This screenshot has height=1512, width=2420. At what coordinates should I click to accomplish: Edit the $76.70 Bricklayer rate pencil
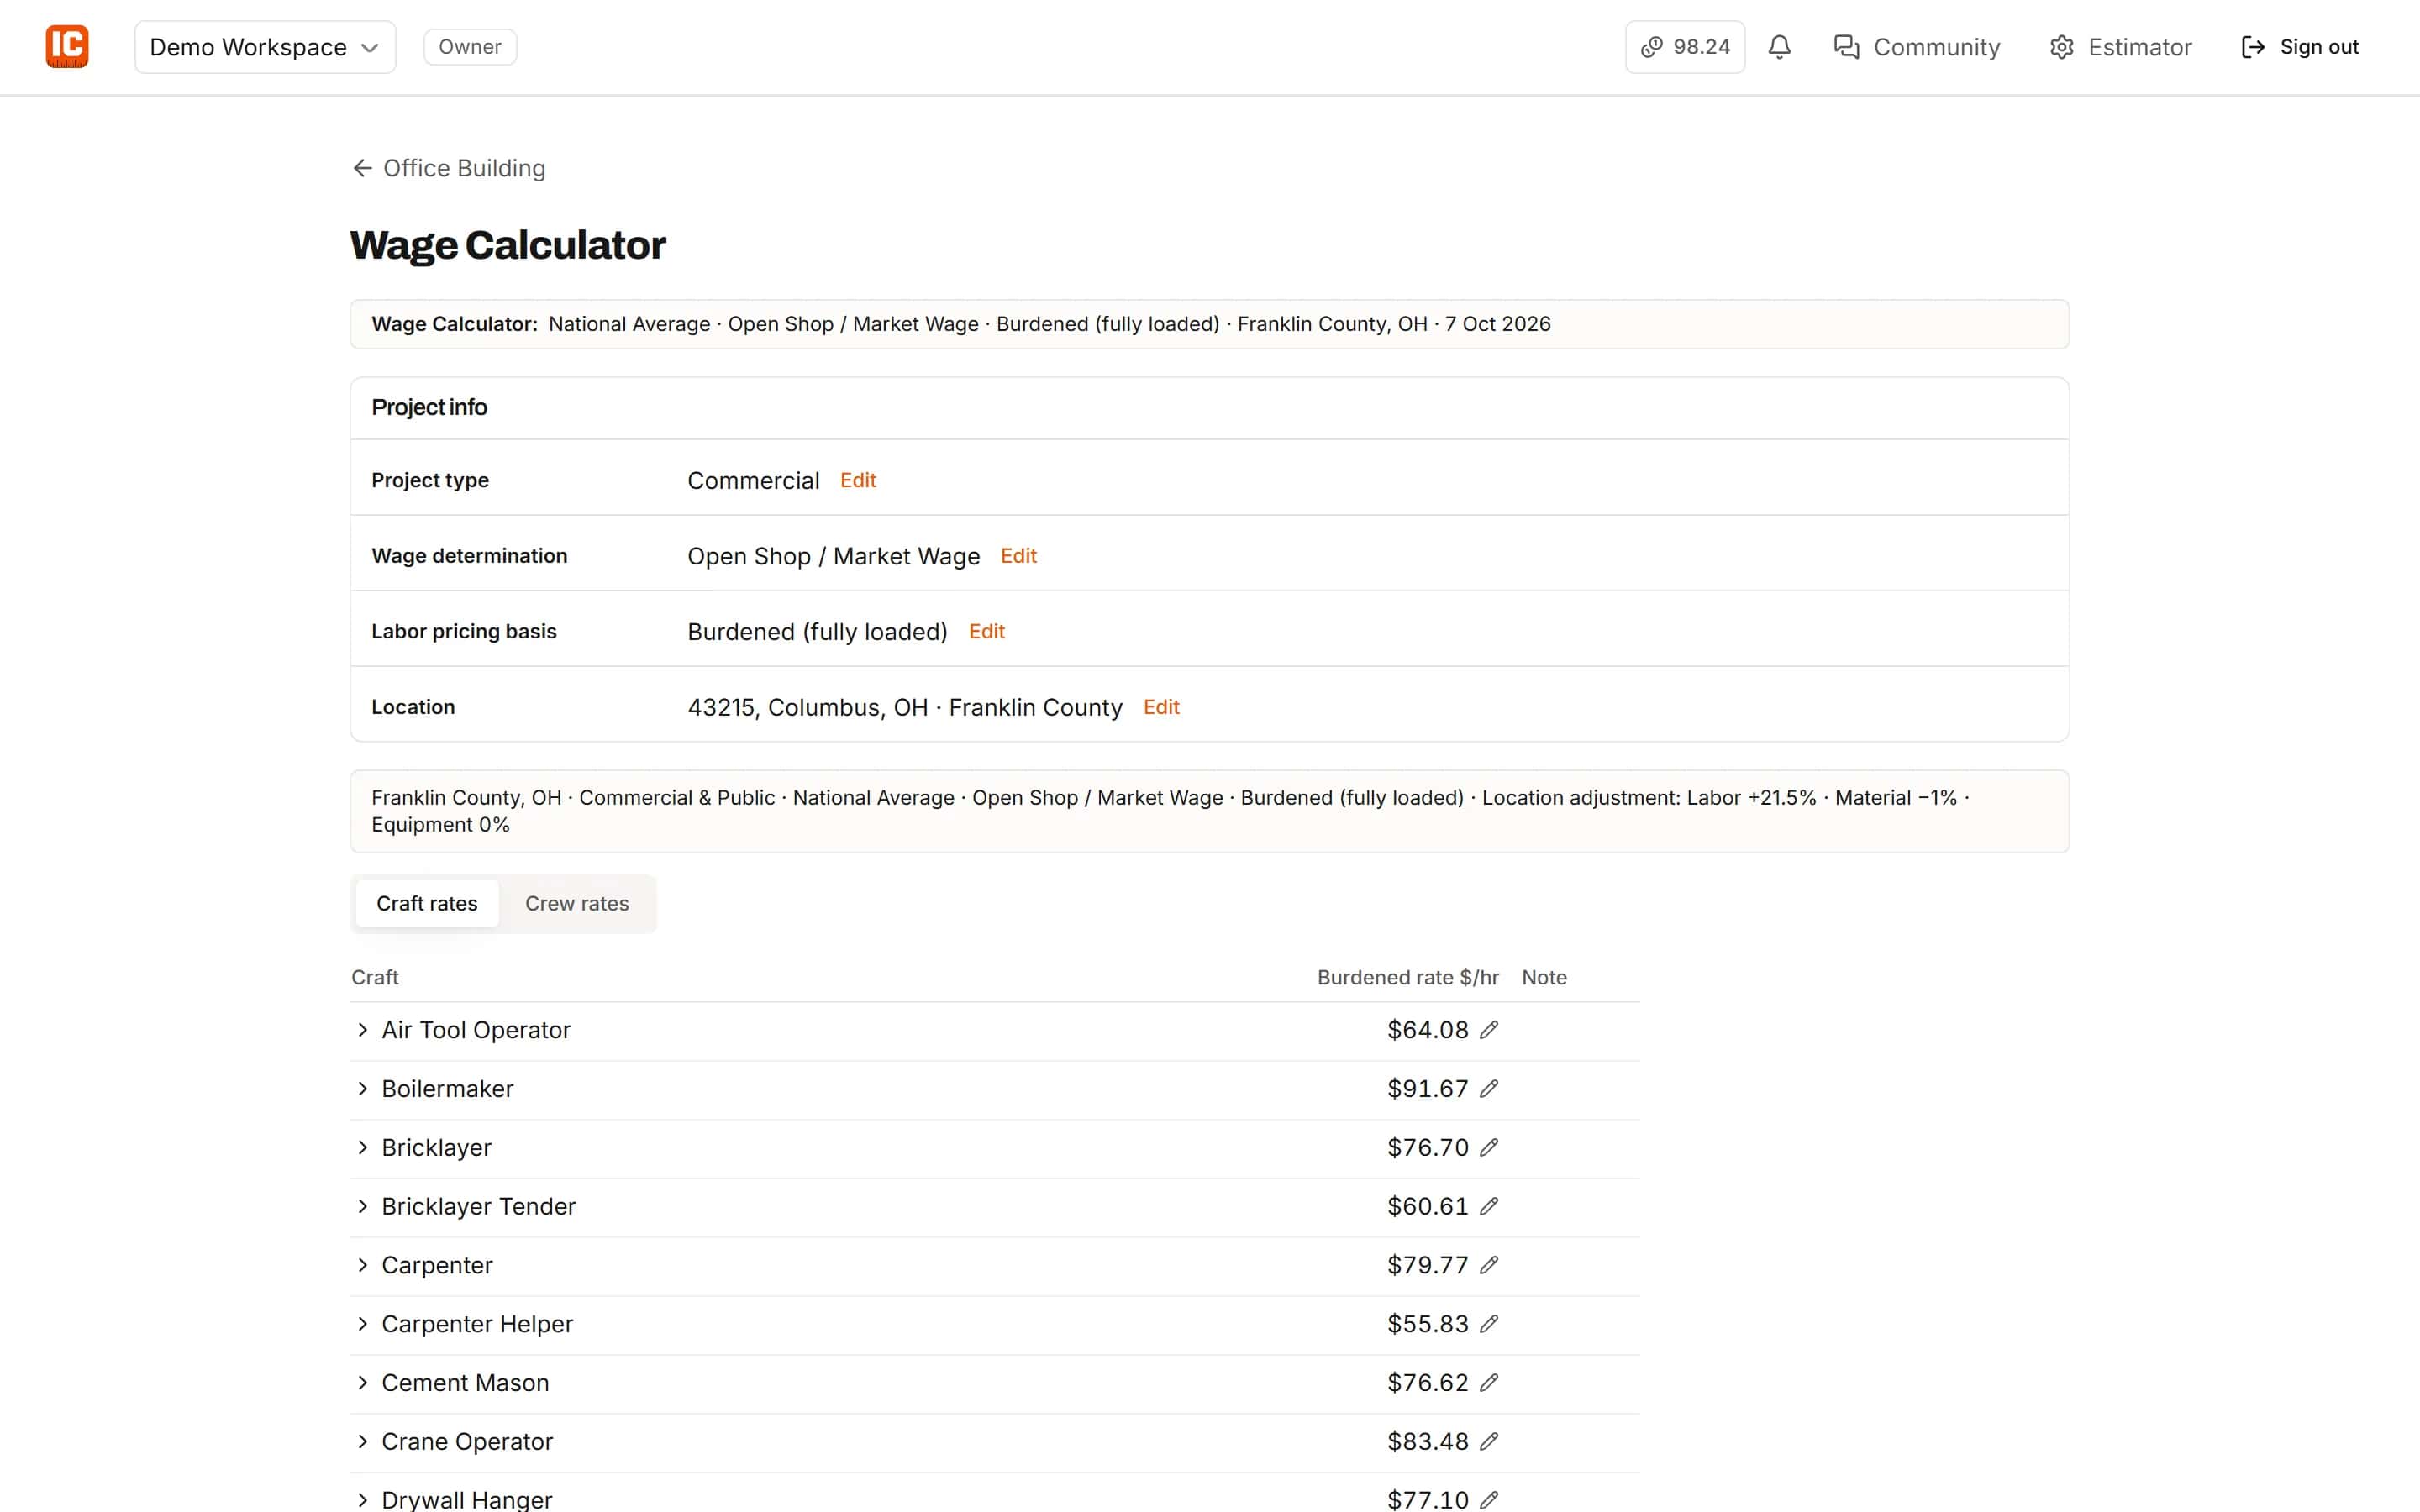[x=1489, y=1148]
